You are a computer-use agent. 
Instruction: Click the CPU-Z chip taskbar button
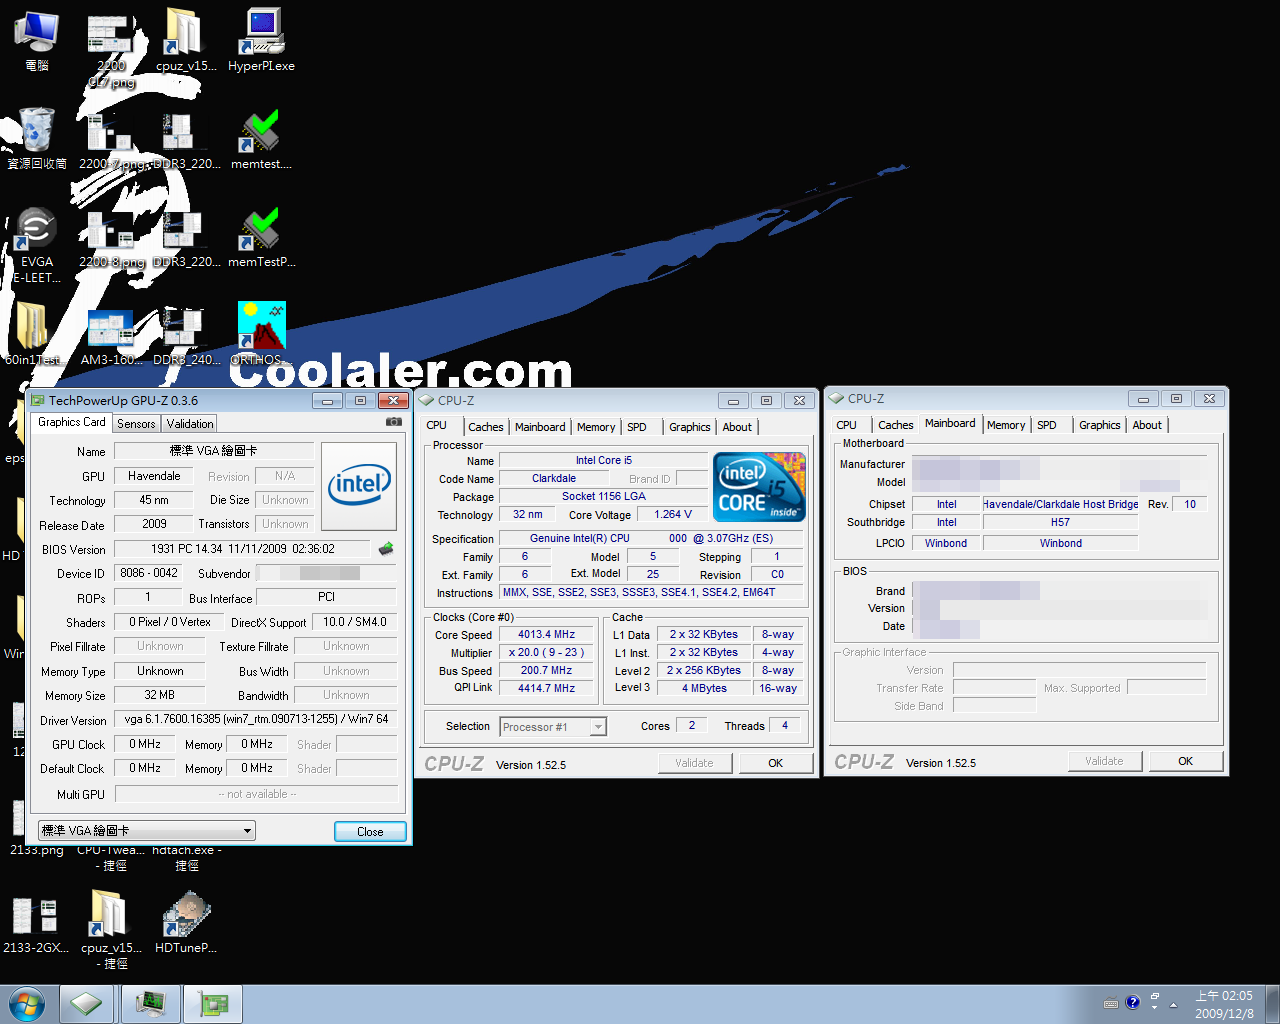pos(87,1003)
